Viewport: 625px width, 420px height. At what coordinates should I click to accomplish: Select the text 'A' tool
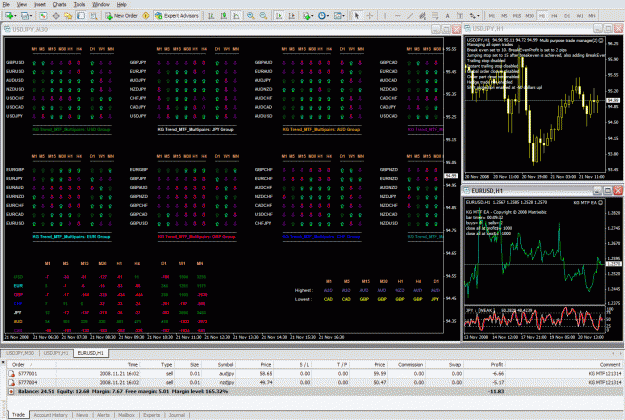point(447,16)
